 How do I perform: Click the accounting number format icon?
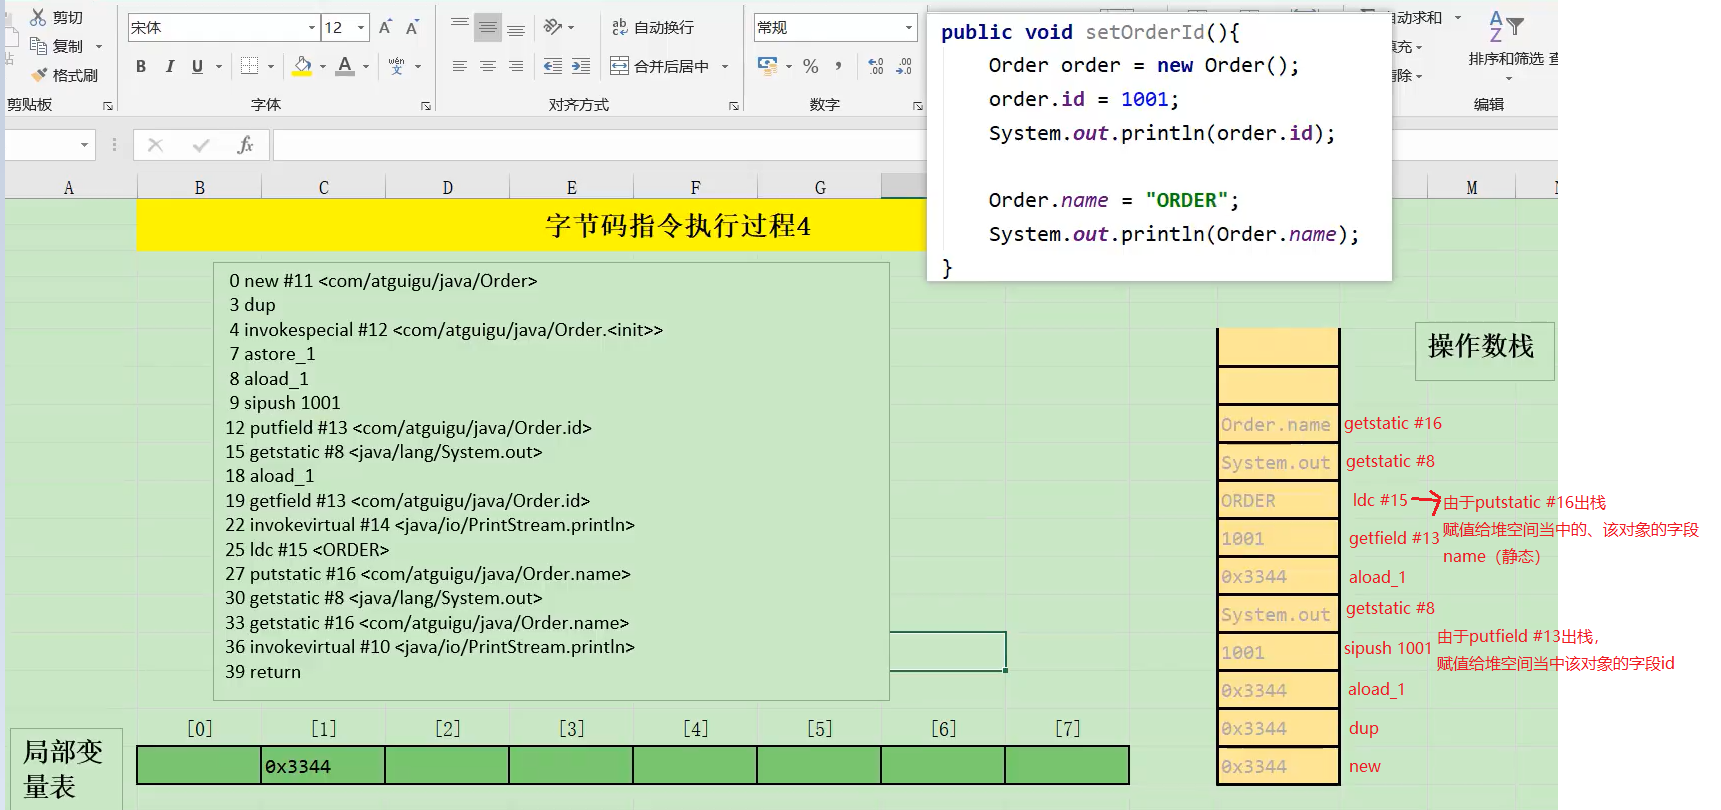767,66
